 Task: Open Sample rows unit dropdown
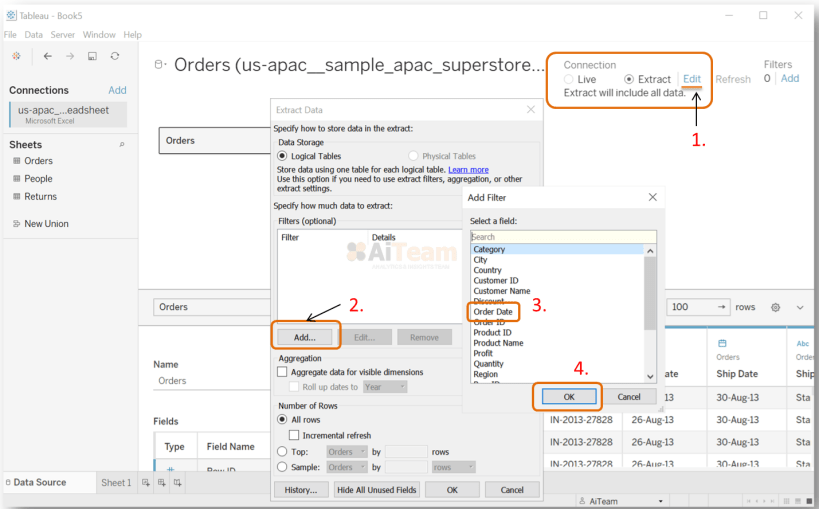click(x=453, y=467)
